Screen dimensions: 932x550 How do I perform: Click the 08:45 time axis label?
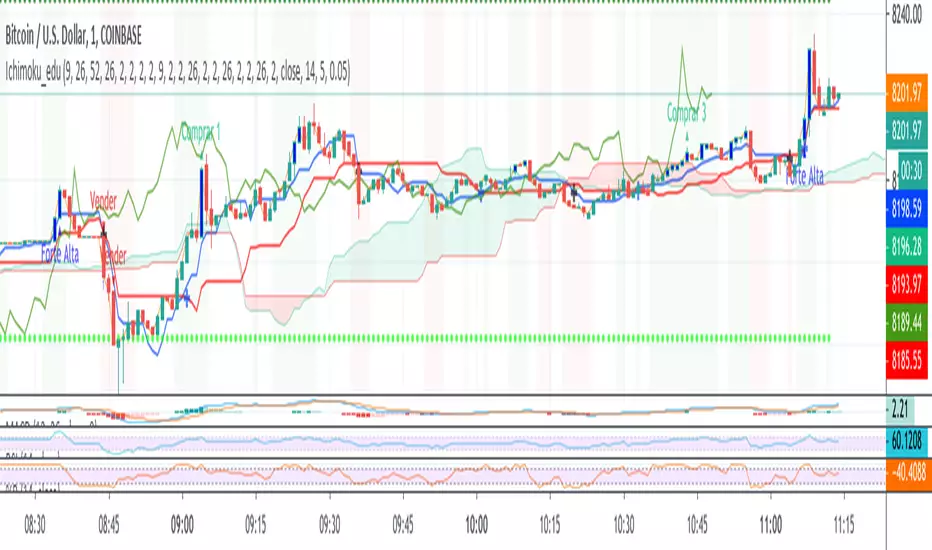109,525
